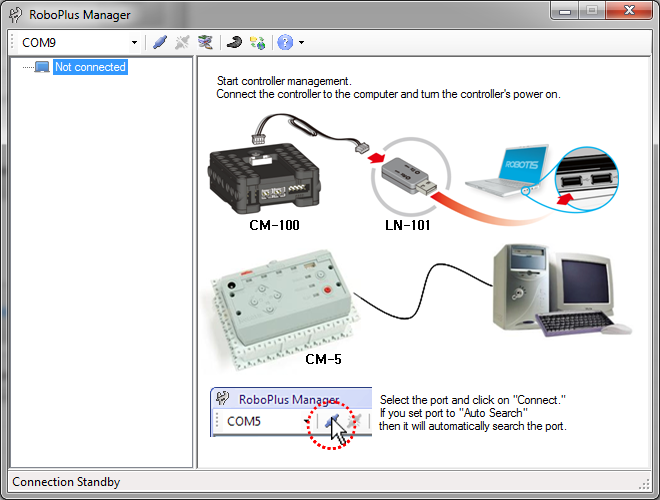
Task: Open the COM9 port dropdown
Action: tap(134, 43)
